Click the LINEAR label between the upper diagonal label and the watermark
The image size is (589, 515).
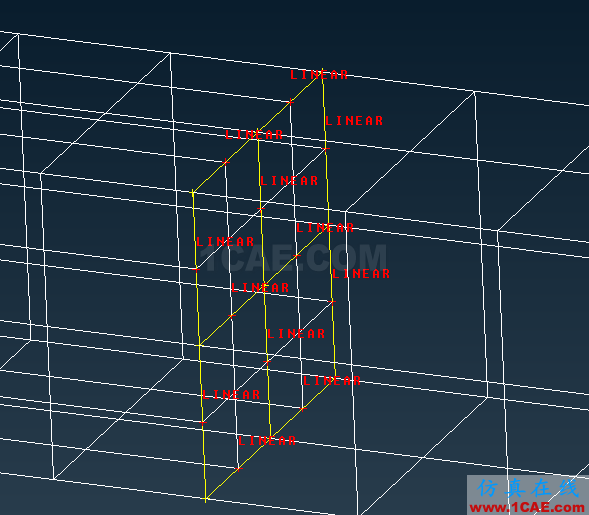point(289,181)
